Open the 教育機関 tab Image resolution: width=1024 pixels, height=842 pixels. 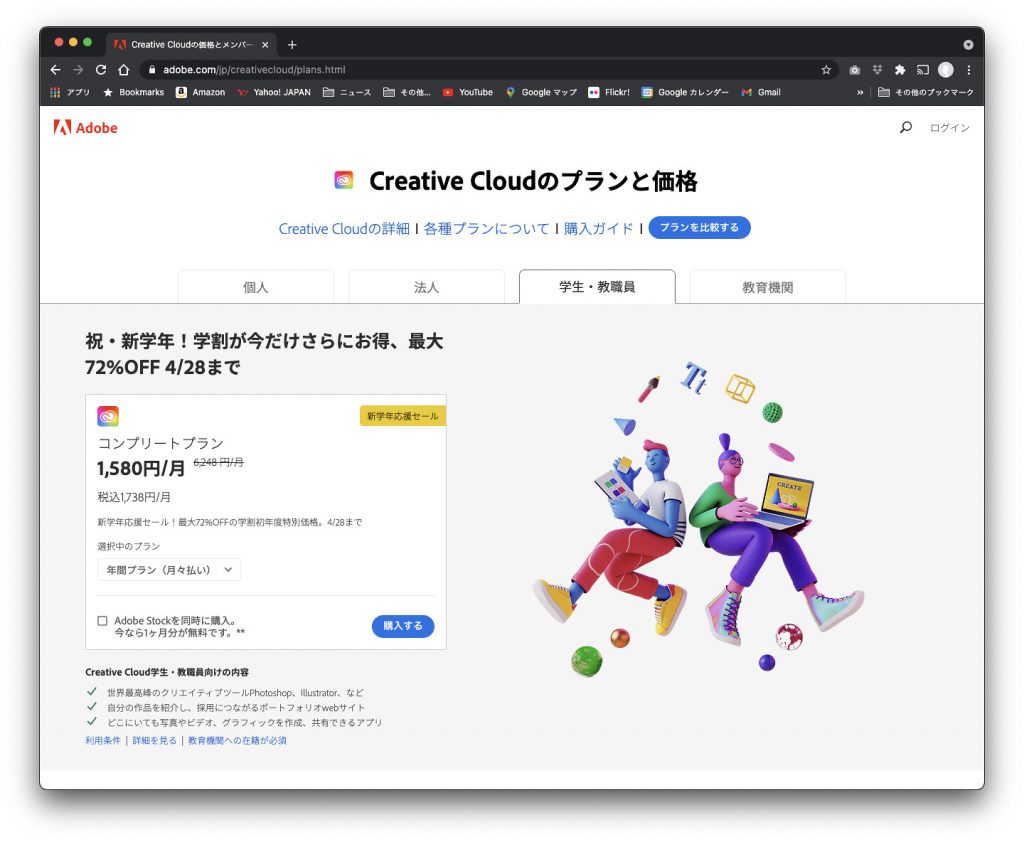tap(767, 287)
